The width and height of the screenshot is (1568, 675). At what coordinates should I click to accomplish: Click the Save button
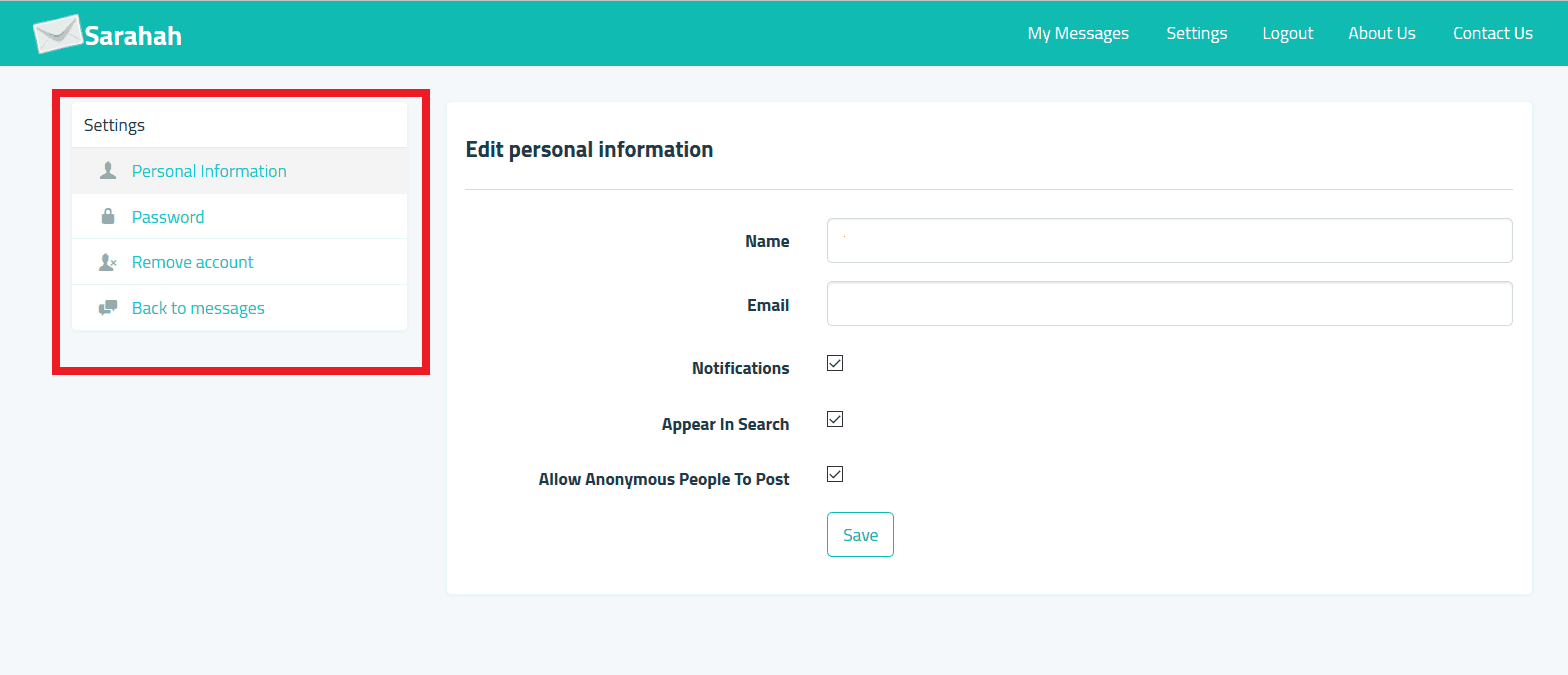pos(860,535)
